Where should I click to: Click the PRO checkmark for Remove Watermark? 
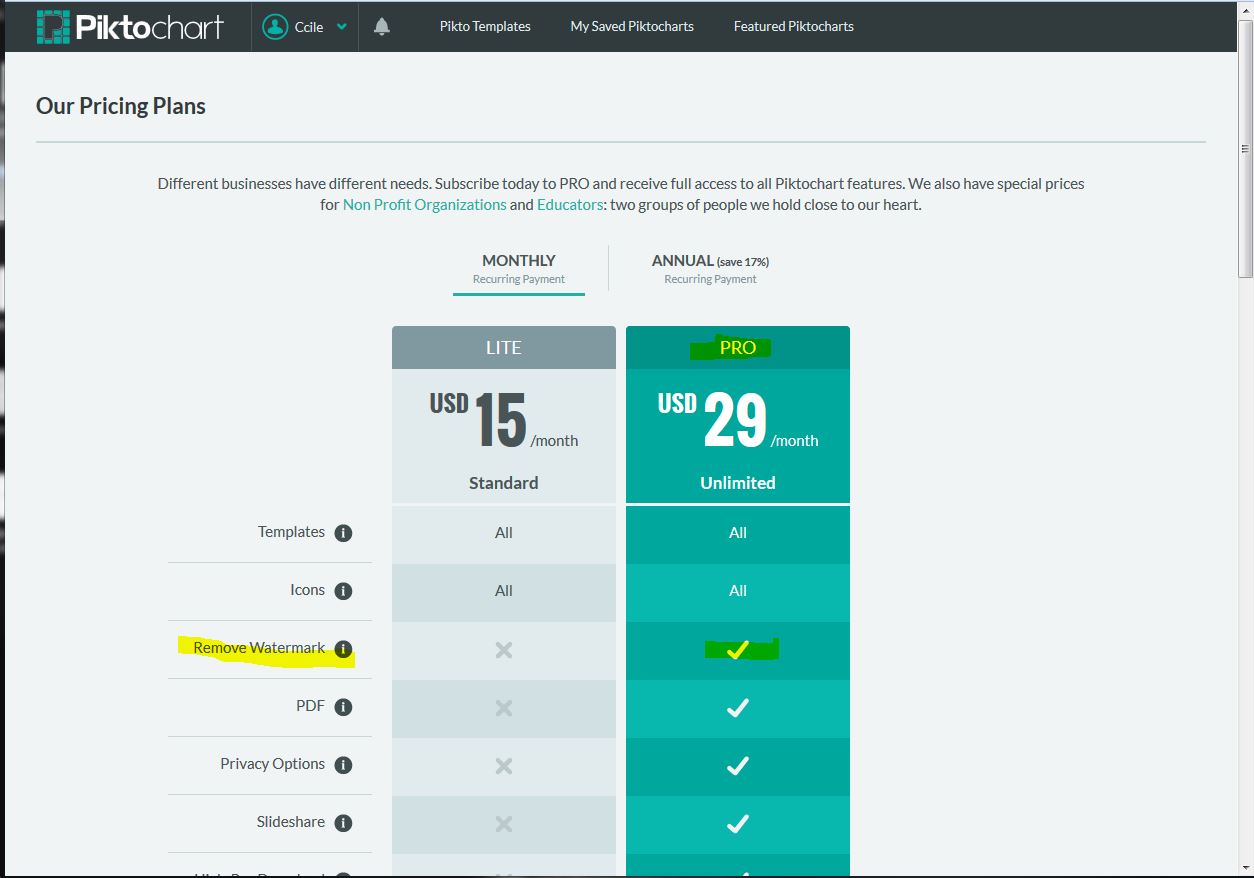(738, 650)
